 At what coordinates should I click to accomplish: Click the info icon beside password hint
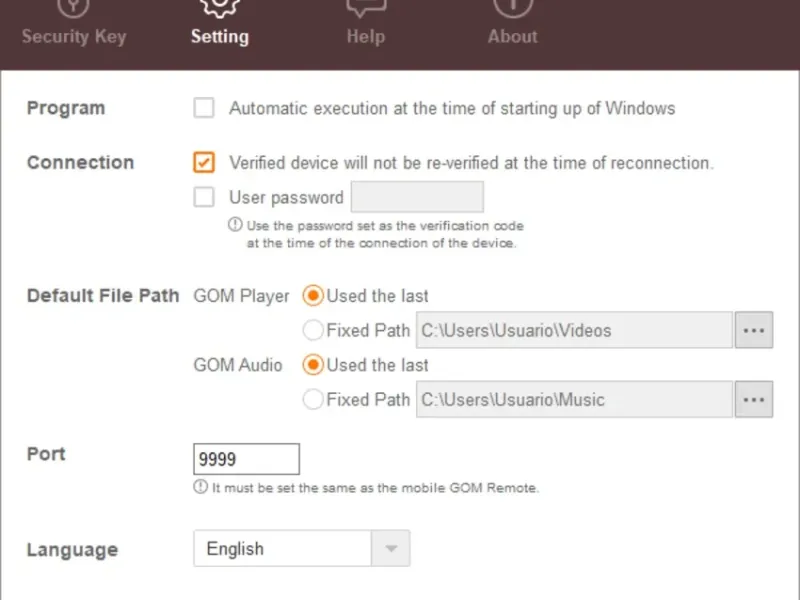(x=236, y=225)
